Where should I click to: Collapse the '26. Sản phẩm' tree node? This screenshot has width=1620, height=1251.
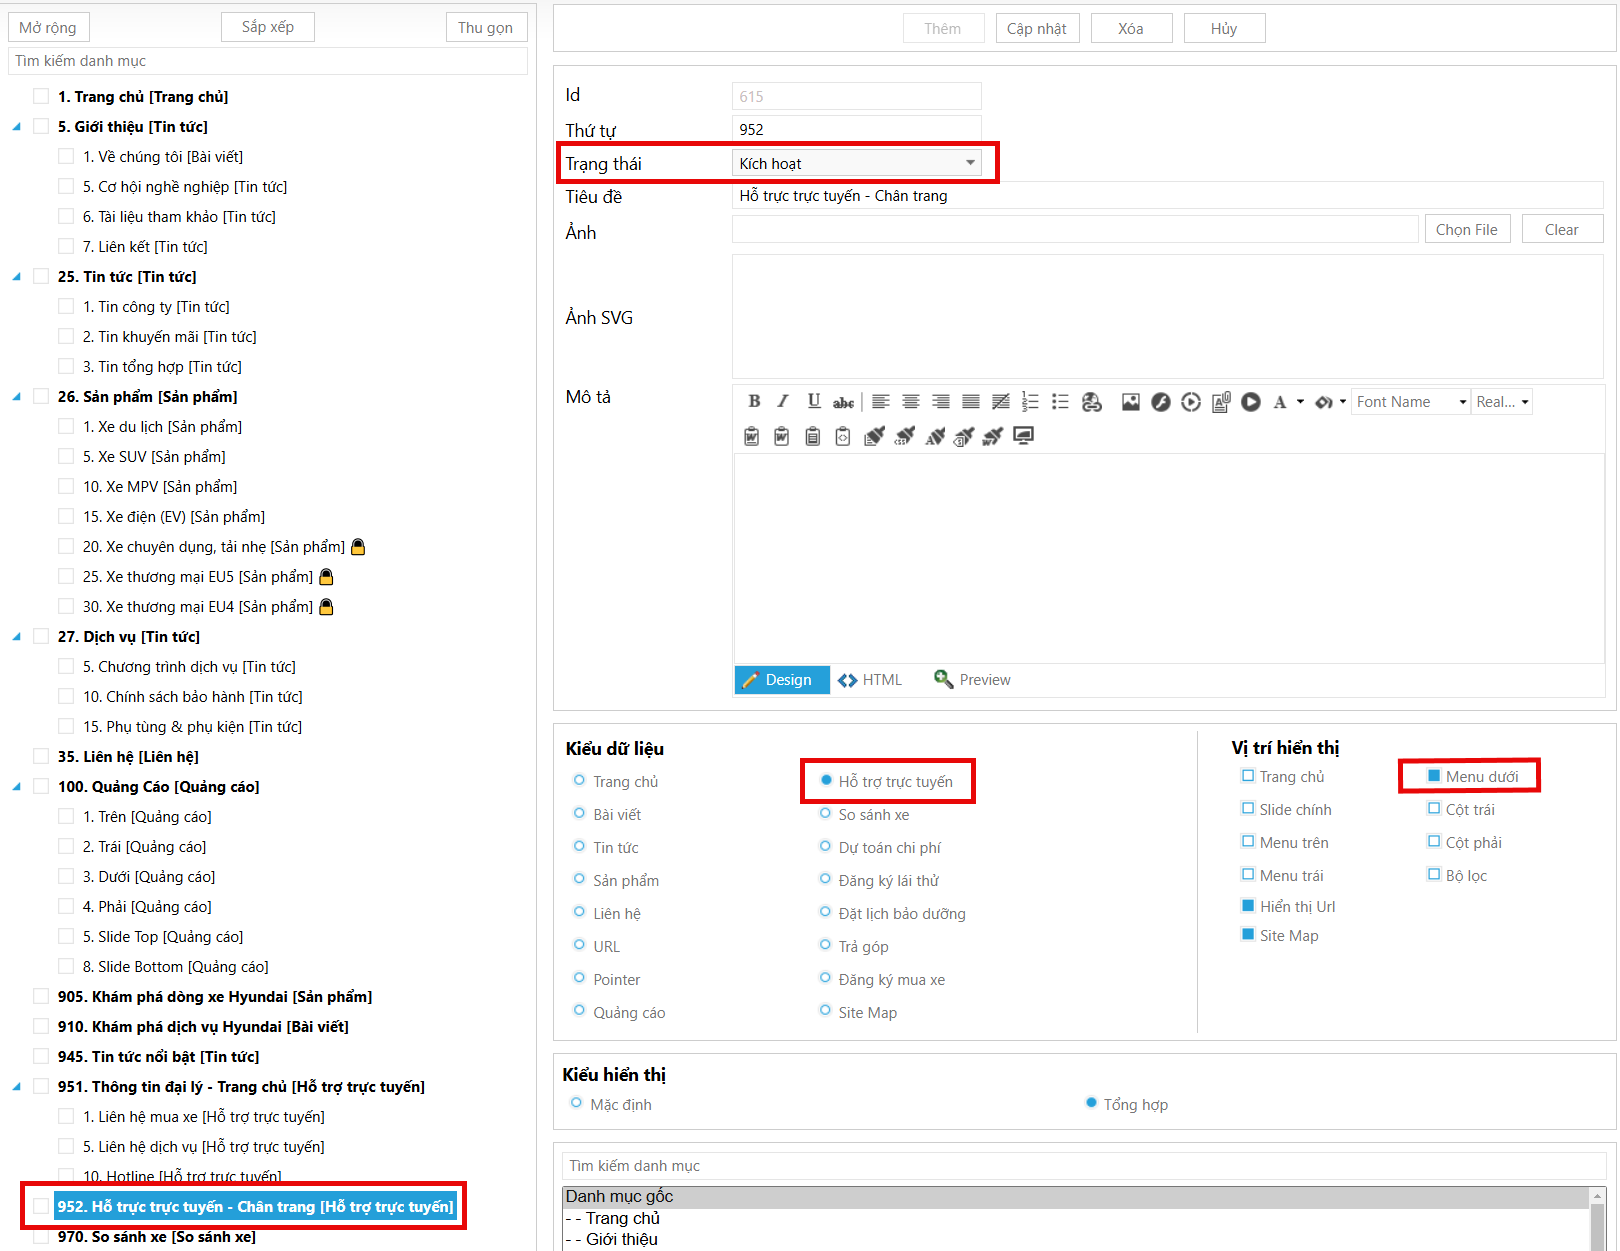click(16, 397)
